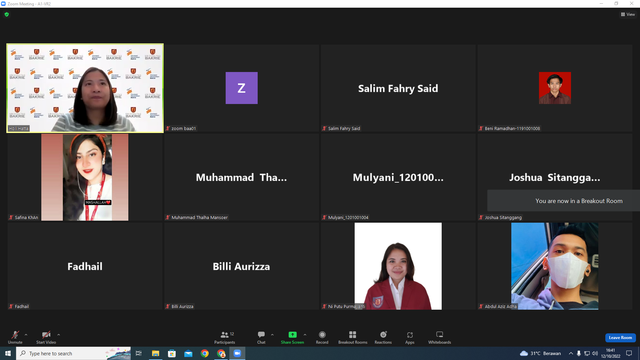This screenshot has height=360, width=640.
Task: Open the Chat panel
Action: pos(261,337)
